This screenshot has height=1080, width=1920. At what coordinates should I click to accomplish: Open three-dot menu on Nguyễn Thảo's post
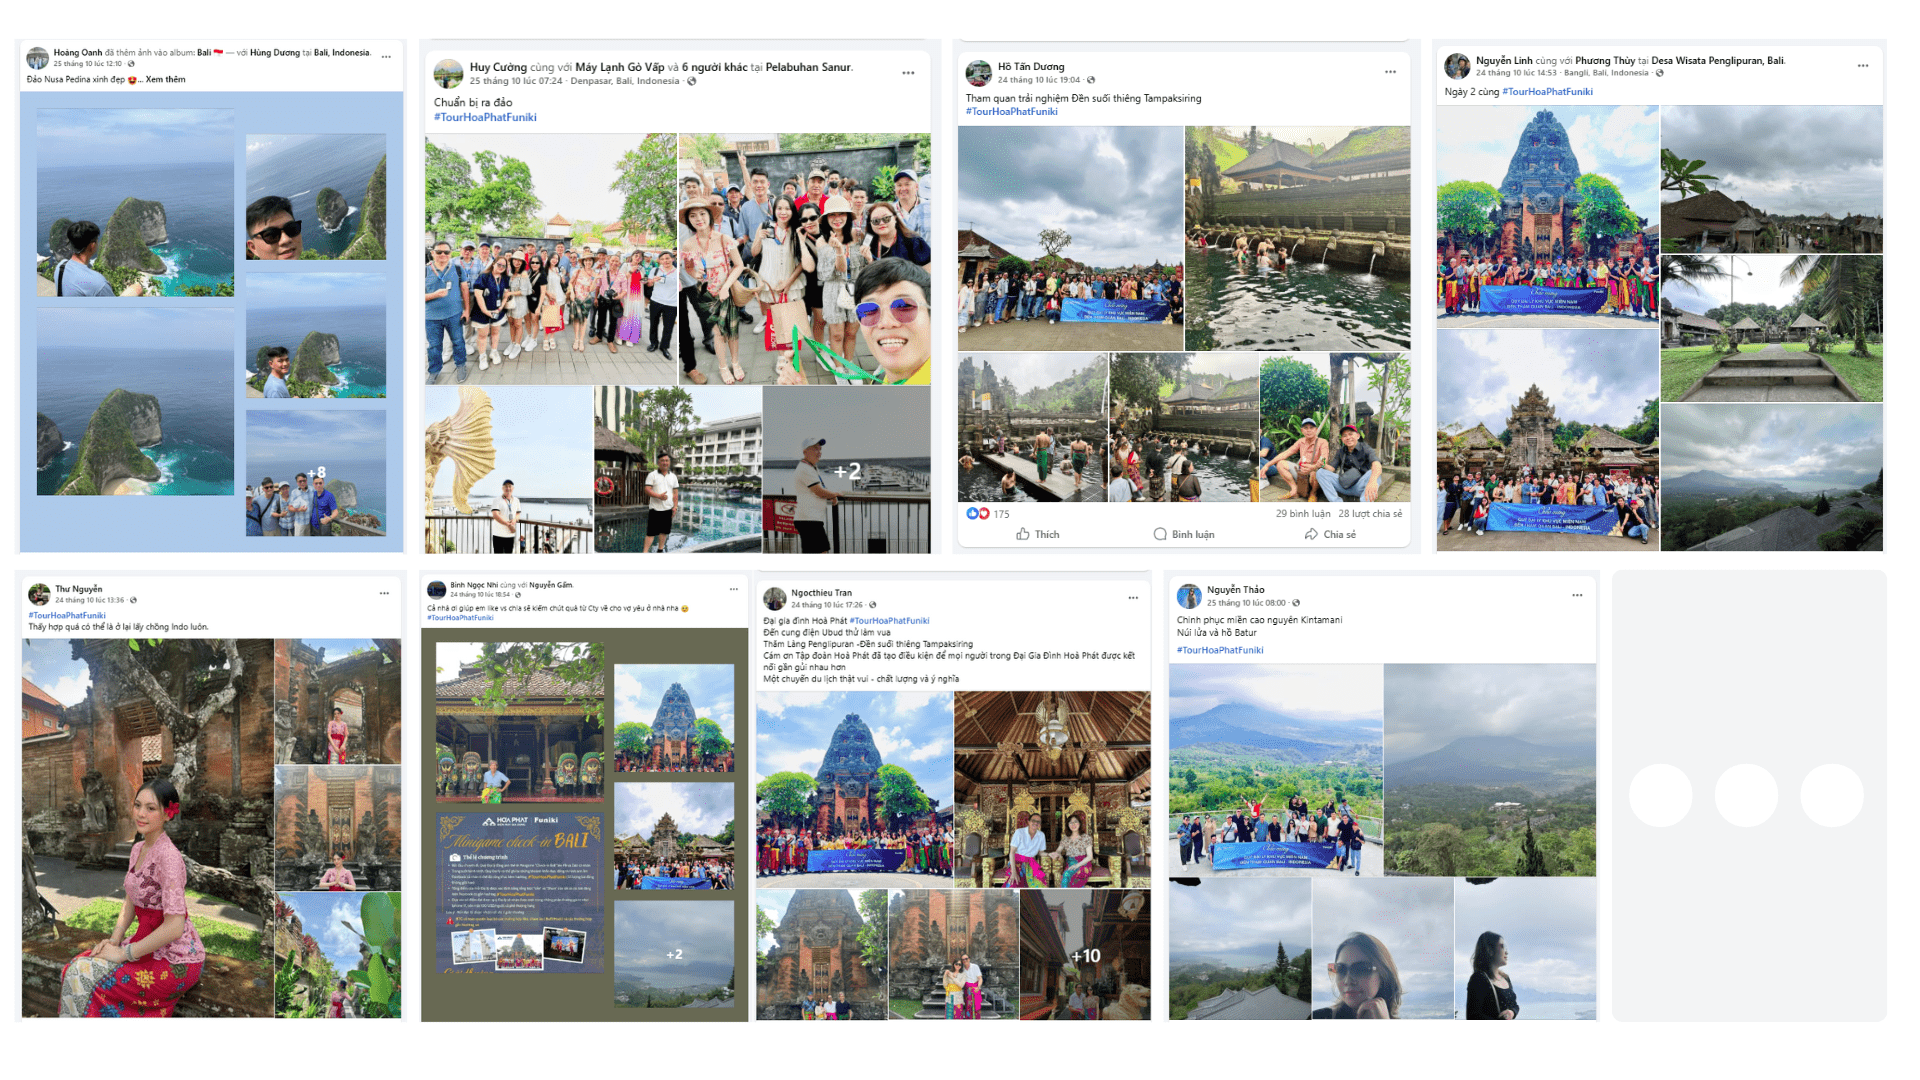[x=1577, y=595]
